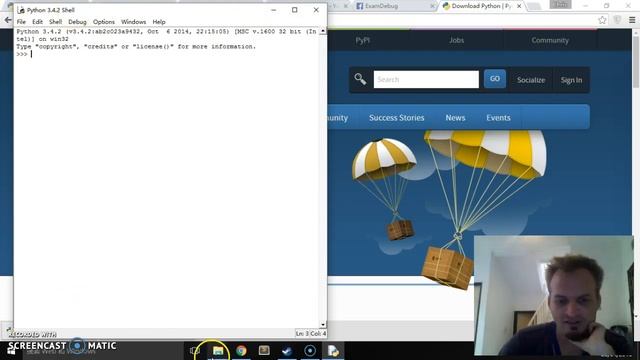Click the shell scrollbar down arrow
The height and width of the screenshot is (360, 640).
pyautogui.click(x=323, y=325)
